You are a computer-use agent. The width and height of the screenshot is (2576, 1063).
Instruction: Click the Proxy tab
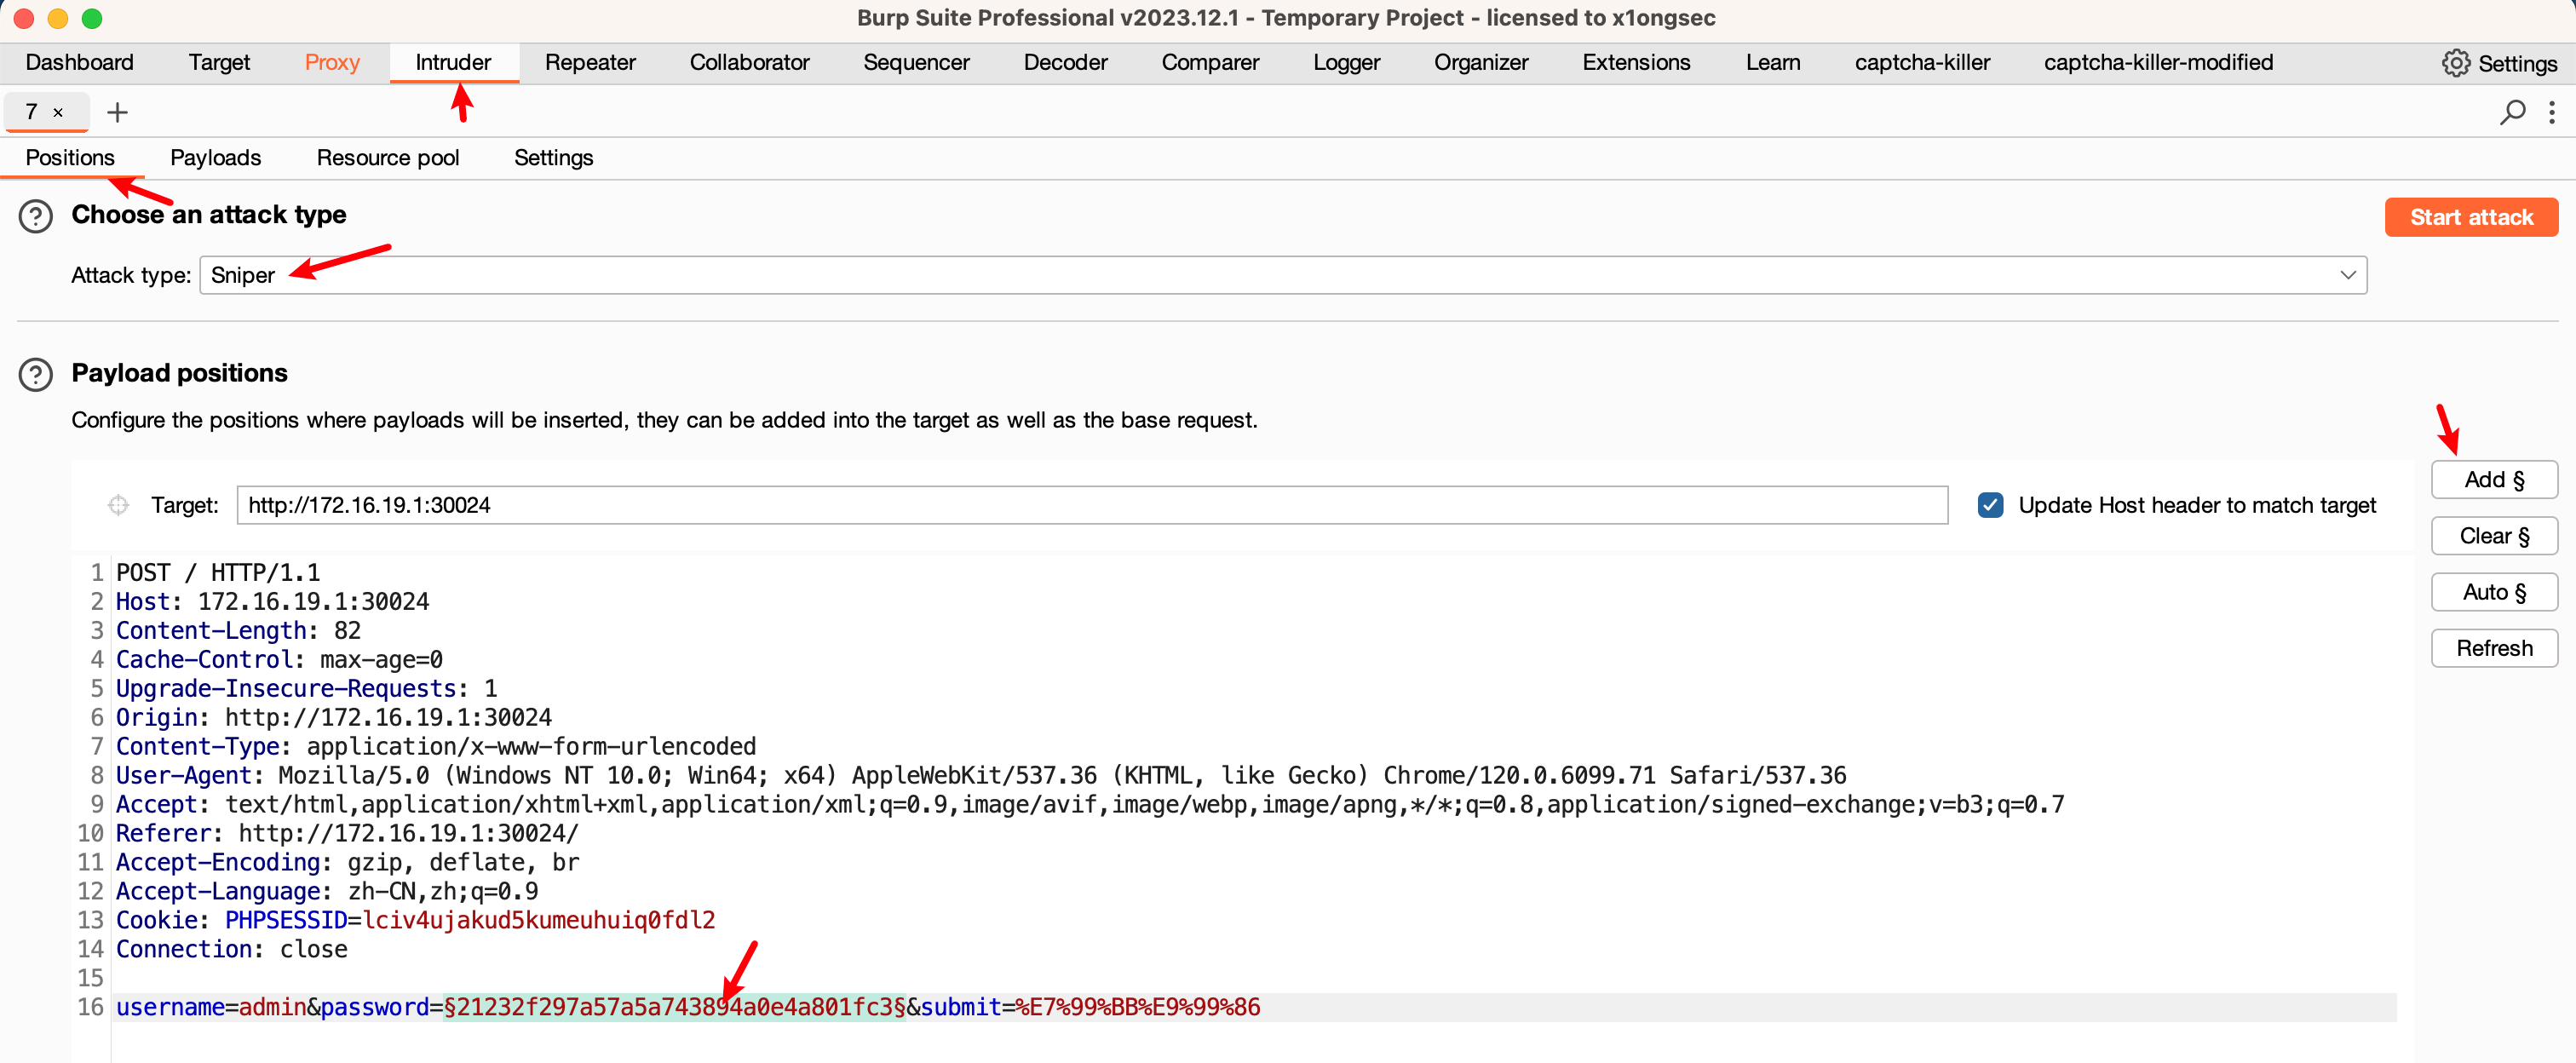pyautogui.click(x=334, y=60)
